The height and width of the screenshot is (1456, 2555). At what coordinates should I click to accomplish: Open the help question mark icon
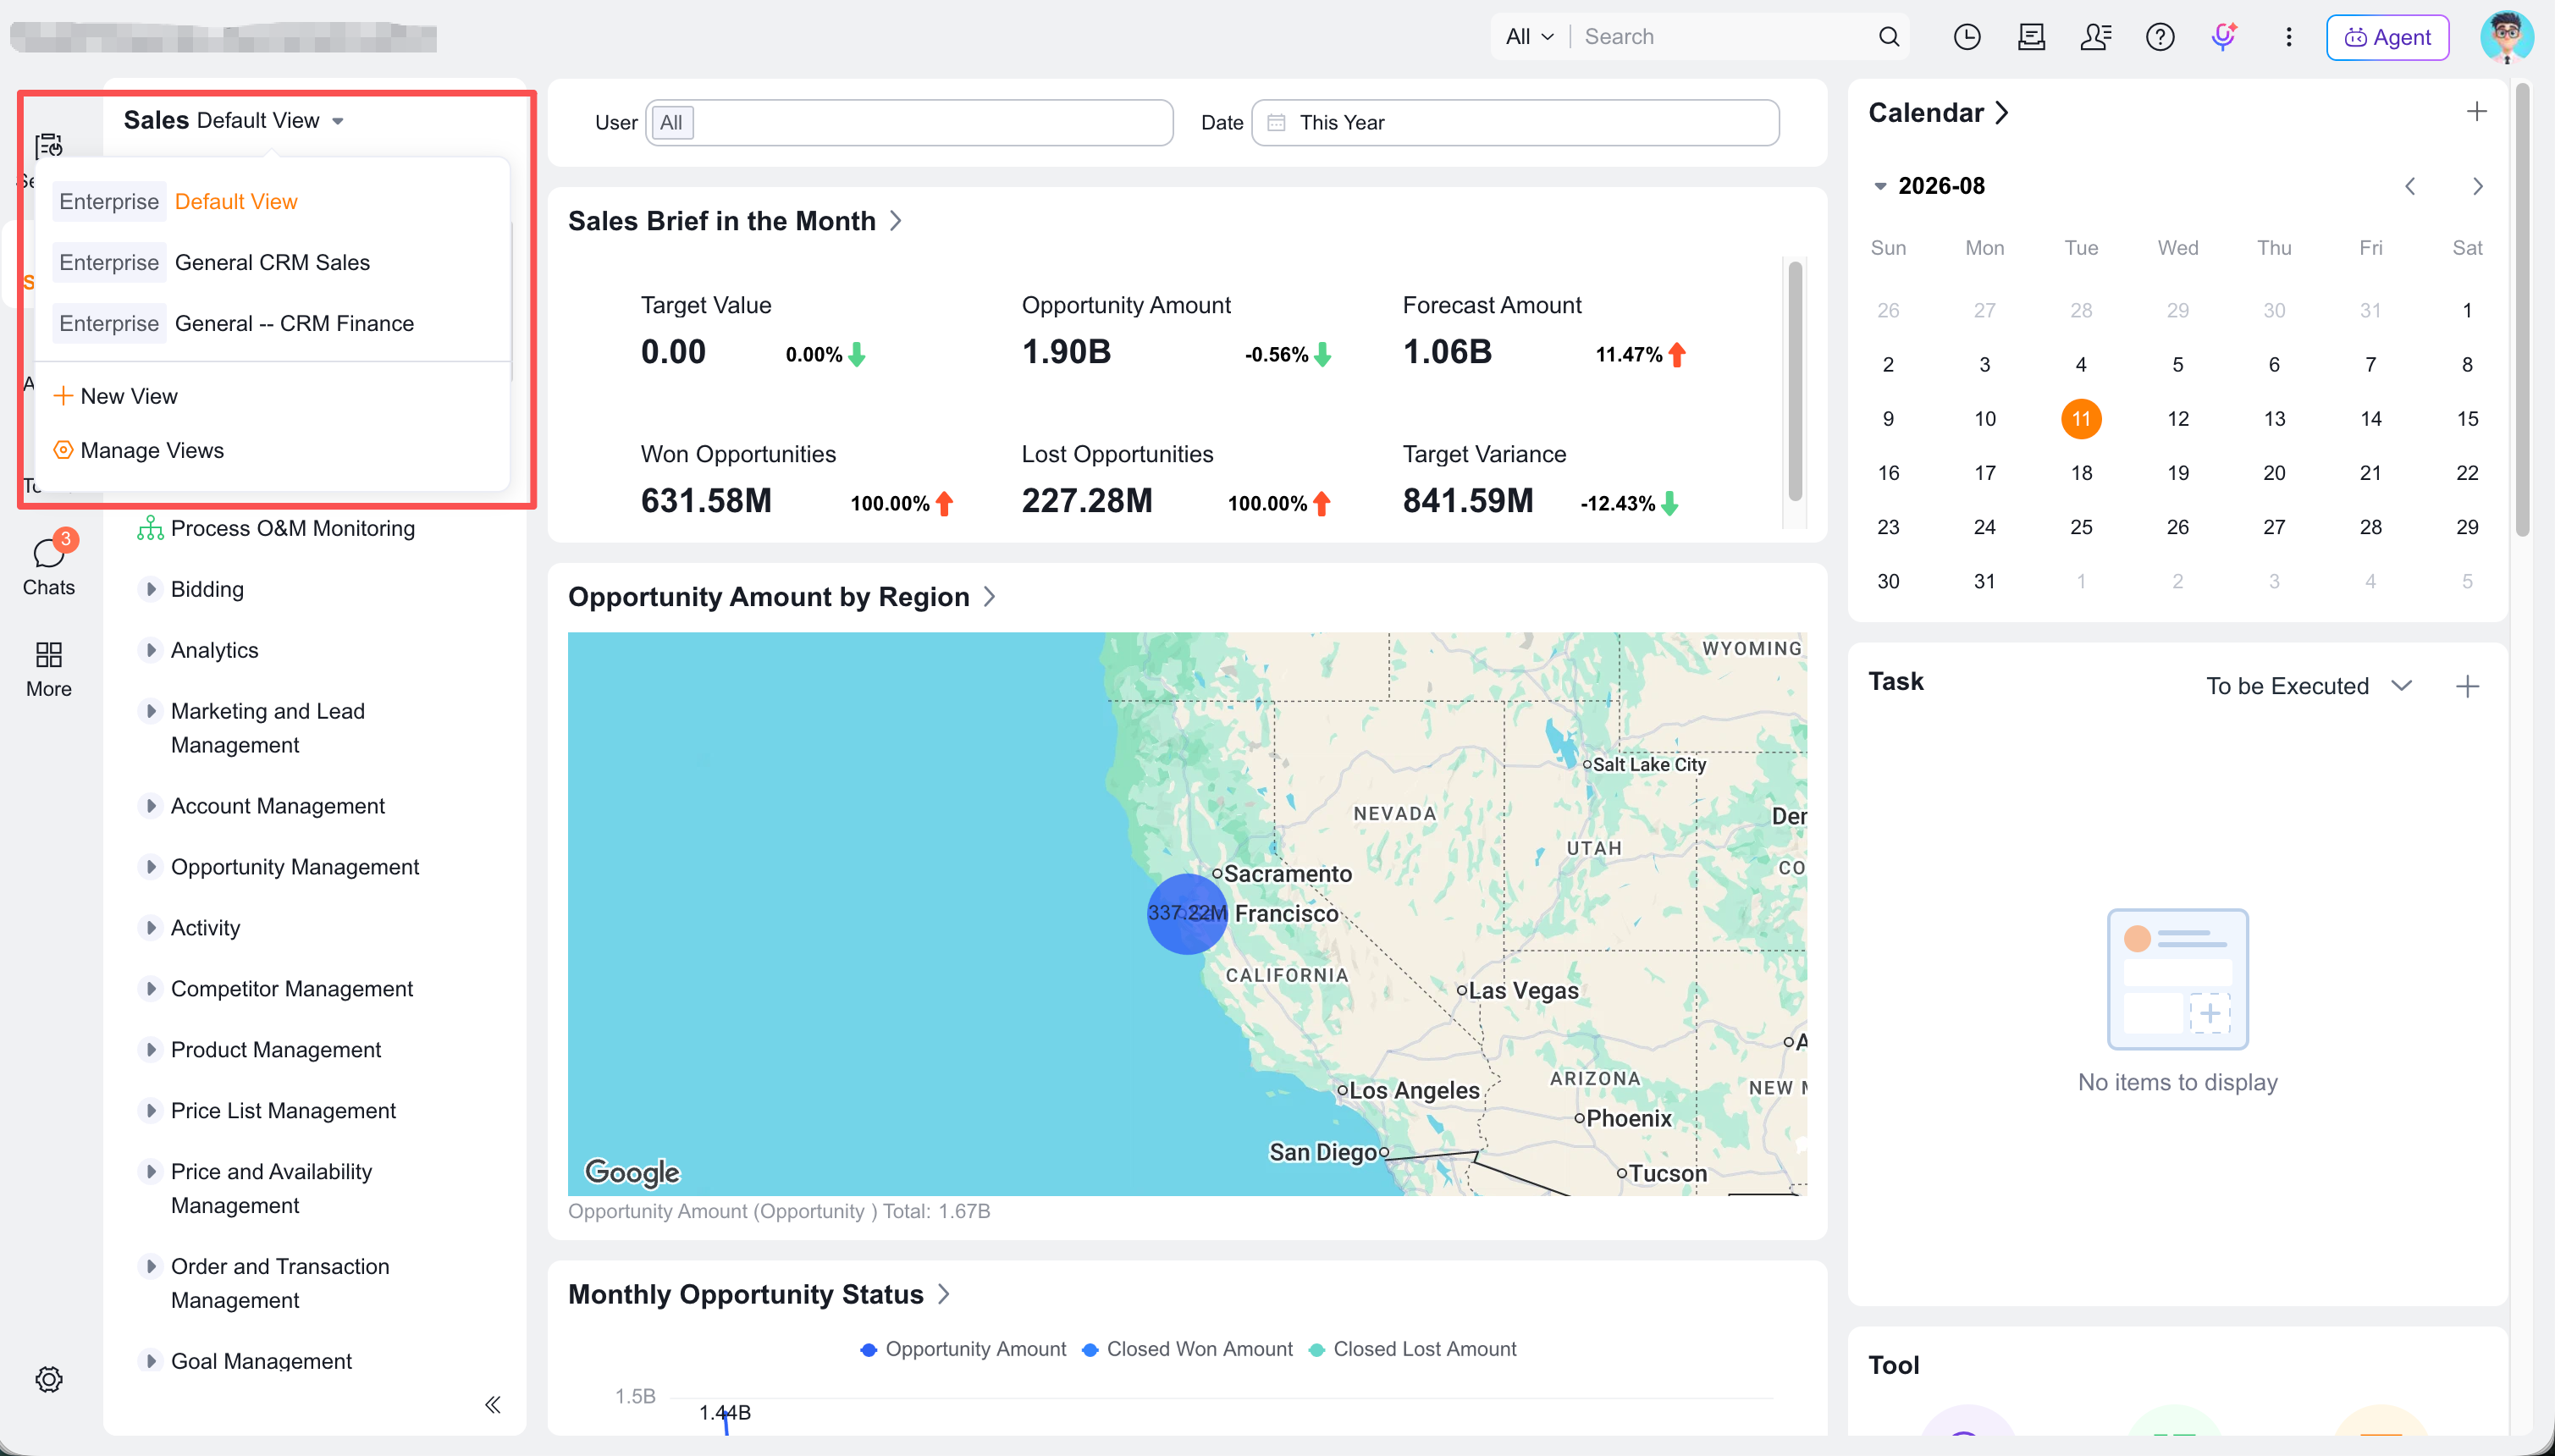tap(2160, 37)
